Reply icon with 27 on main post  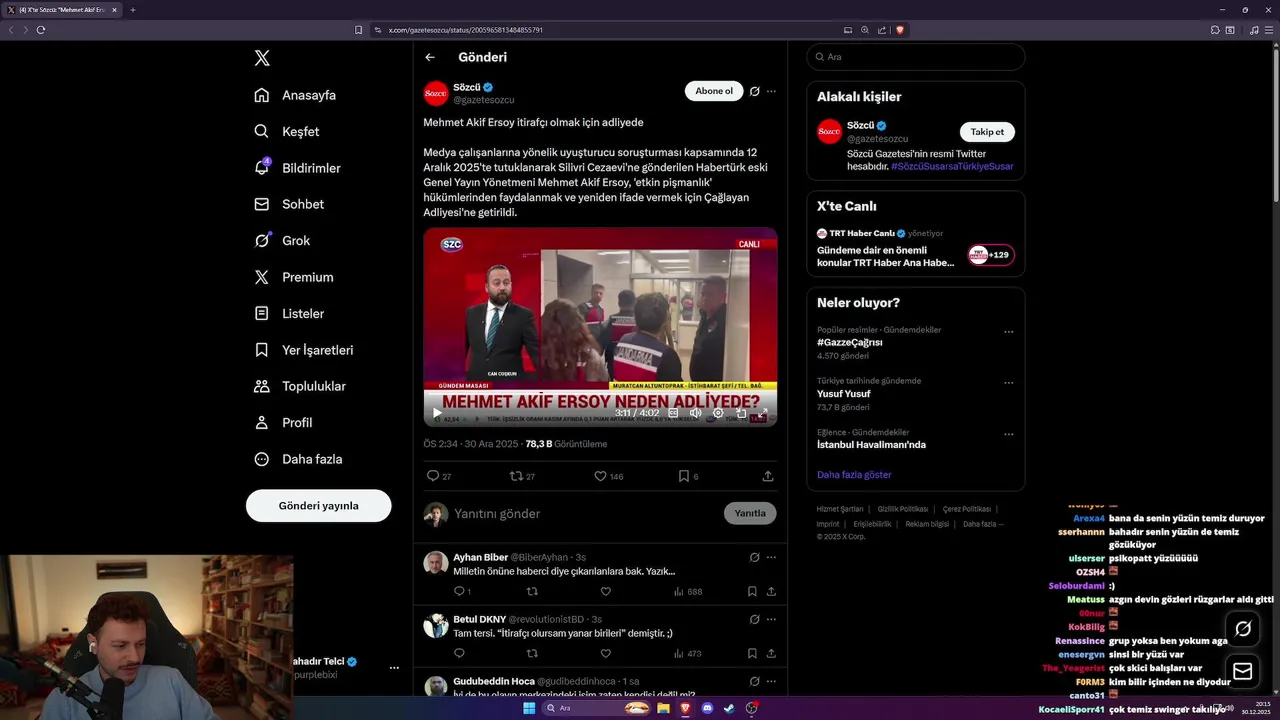click(439, 476)
